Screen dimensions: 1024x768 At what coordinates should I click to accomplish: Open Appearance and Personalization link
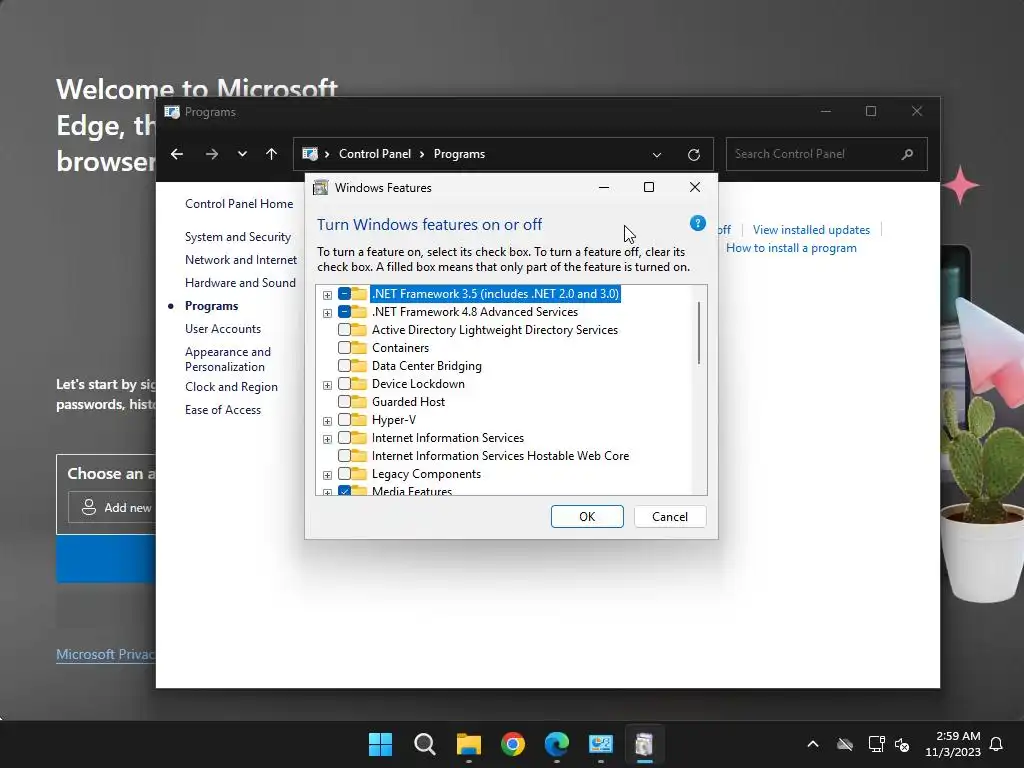pyautogui.click(x=227, y=359)
